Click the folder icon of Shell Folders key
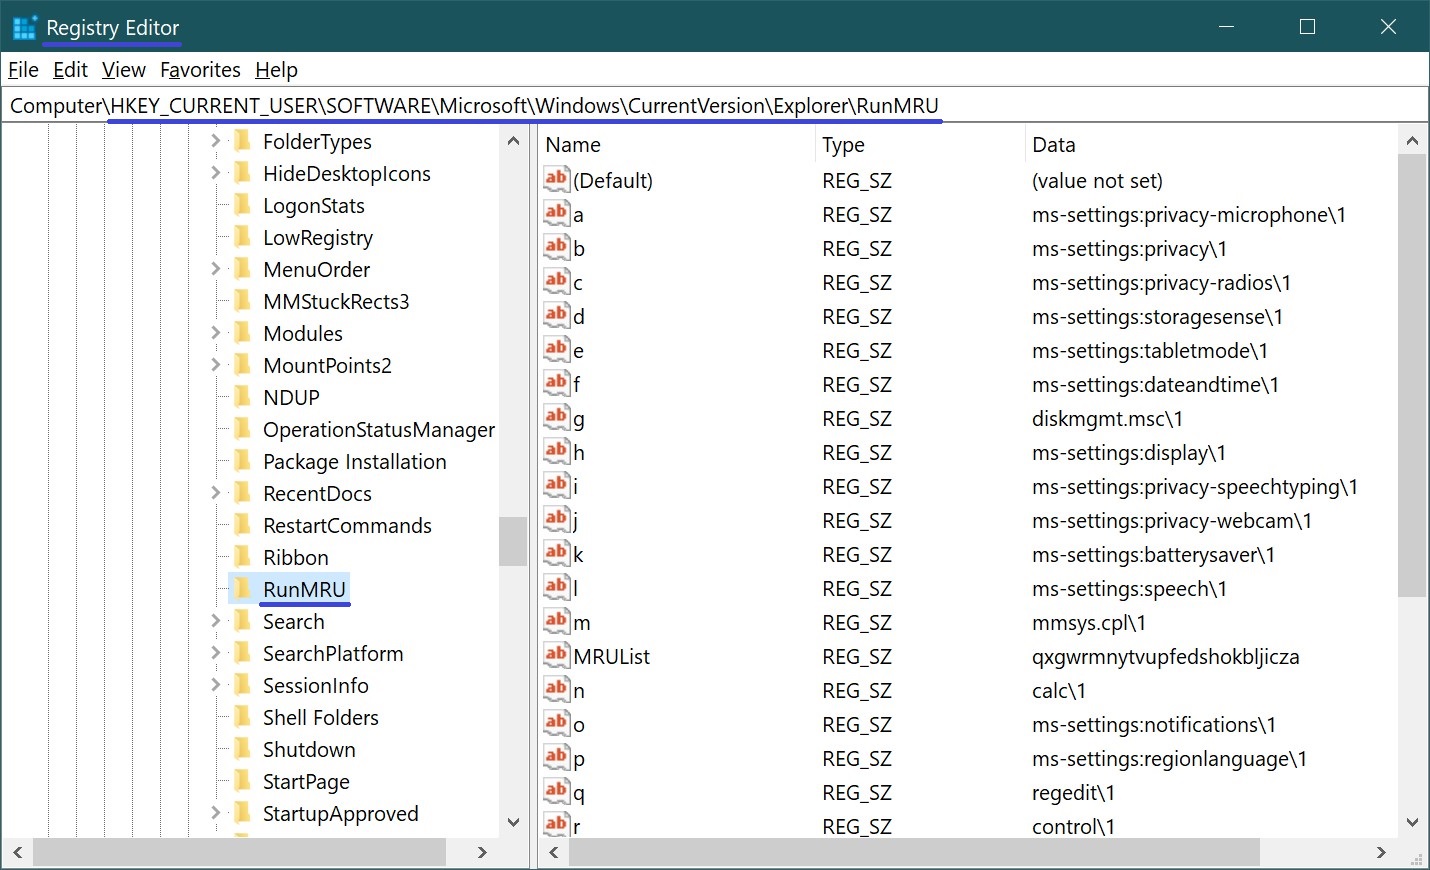Viewport: 1430px width, 870px height. tap(242, 717)
